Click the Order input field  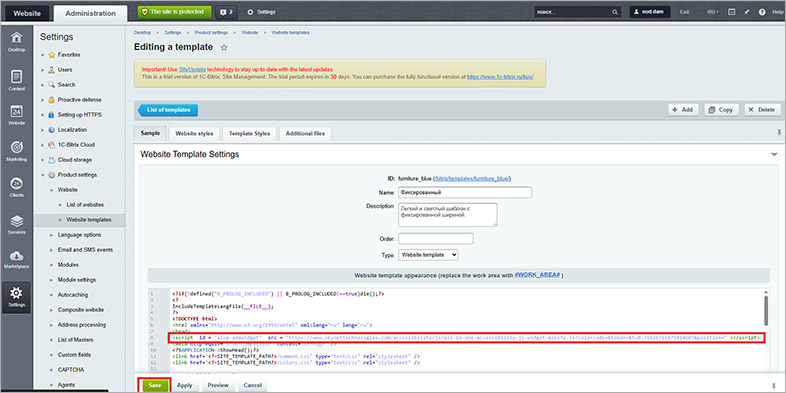436,239
